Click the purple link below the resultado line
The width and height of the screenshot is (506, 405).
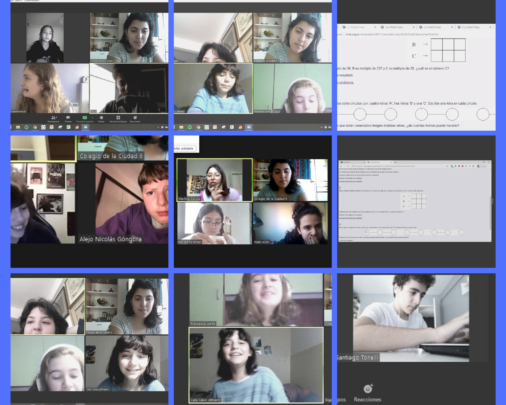pyautogui.click(x=346, y=82)
